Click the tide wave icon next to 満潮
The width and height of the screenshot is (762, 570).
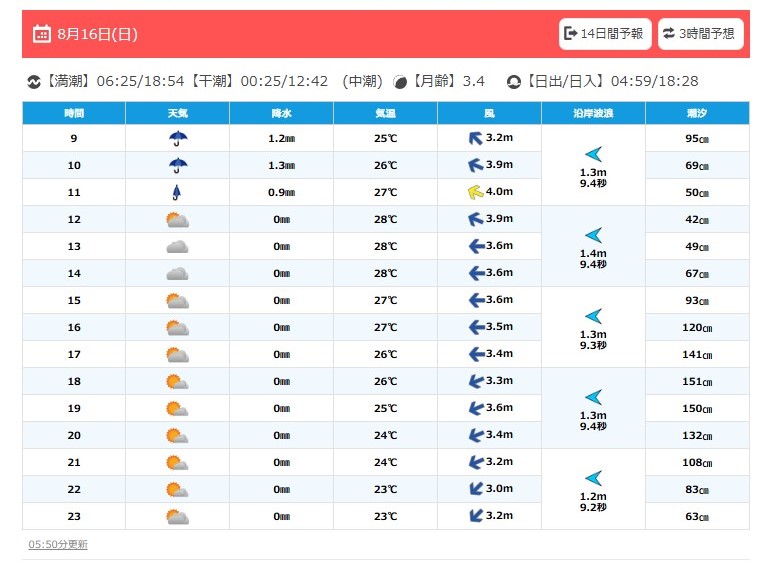34,82
